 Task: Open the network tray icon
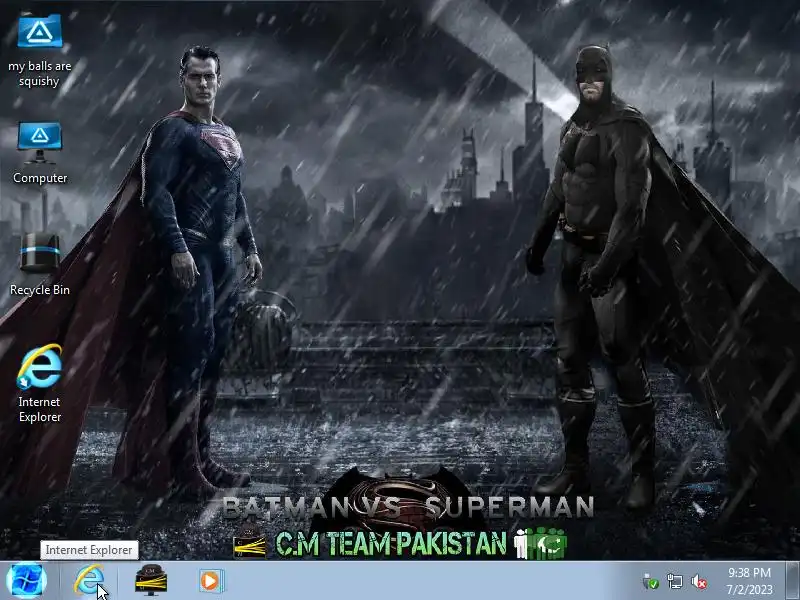tap(675, 582)
